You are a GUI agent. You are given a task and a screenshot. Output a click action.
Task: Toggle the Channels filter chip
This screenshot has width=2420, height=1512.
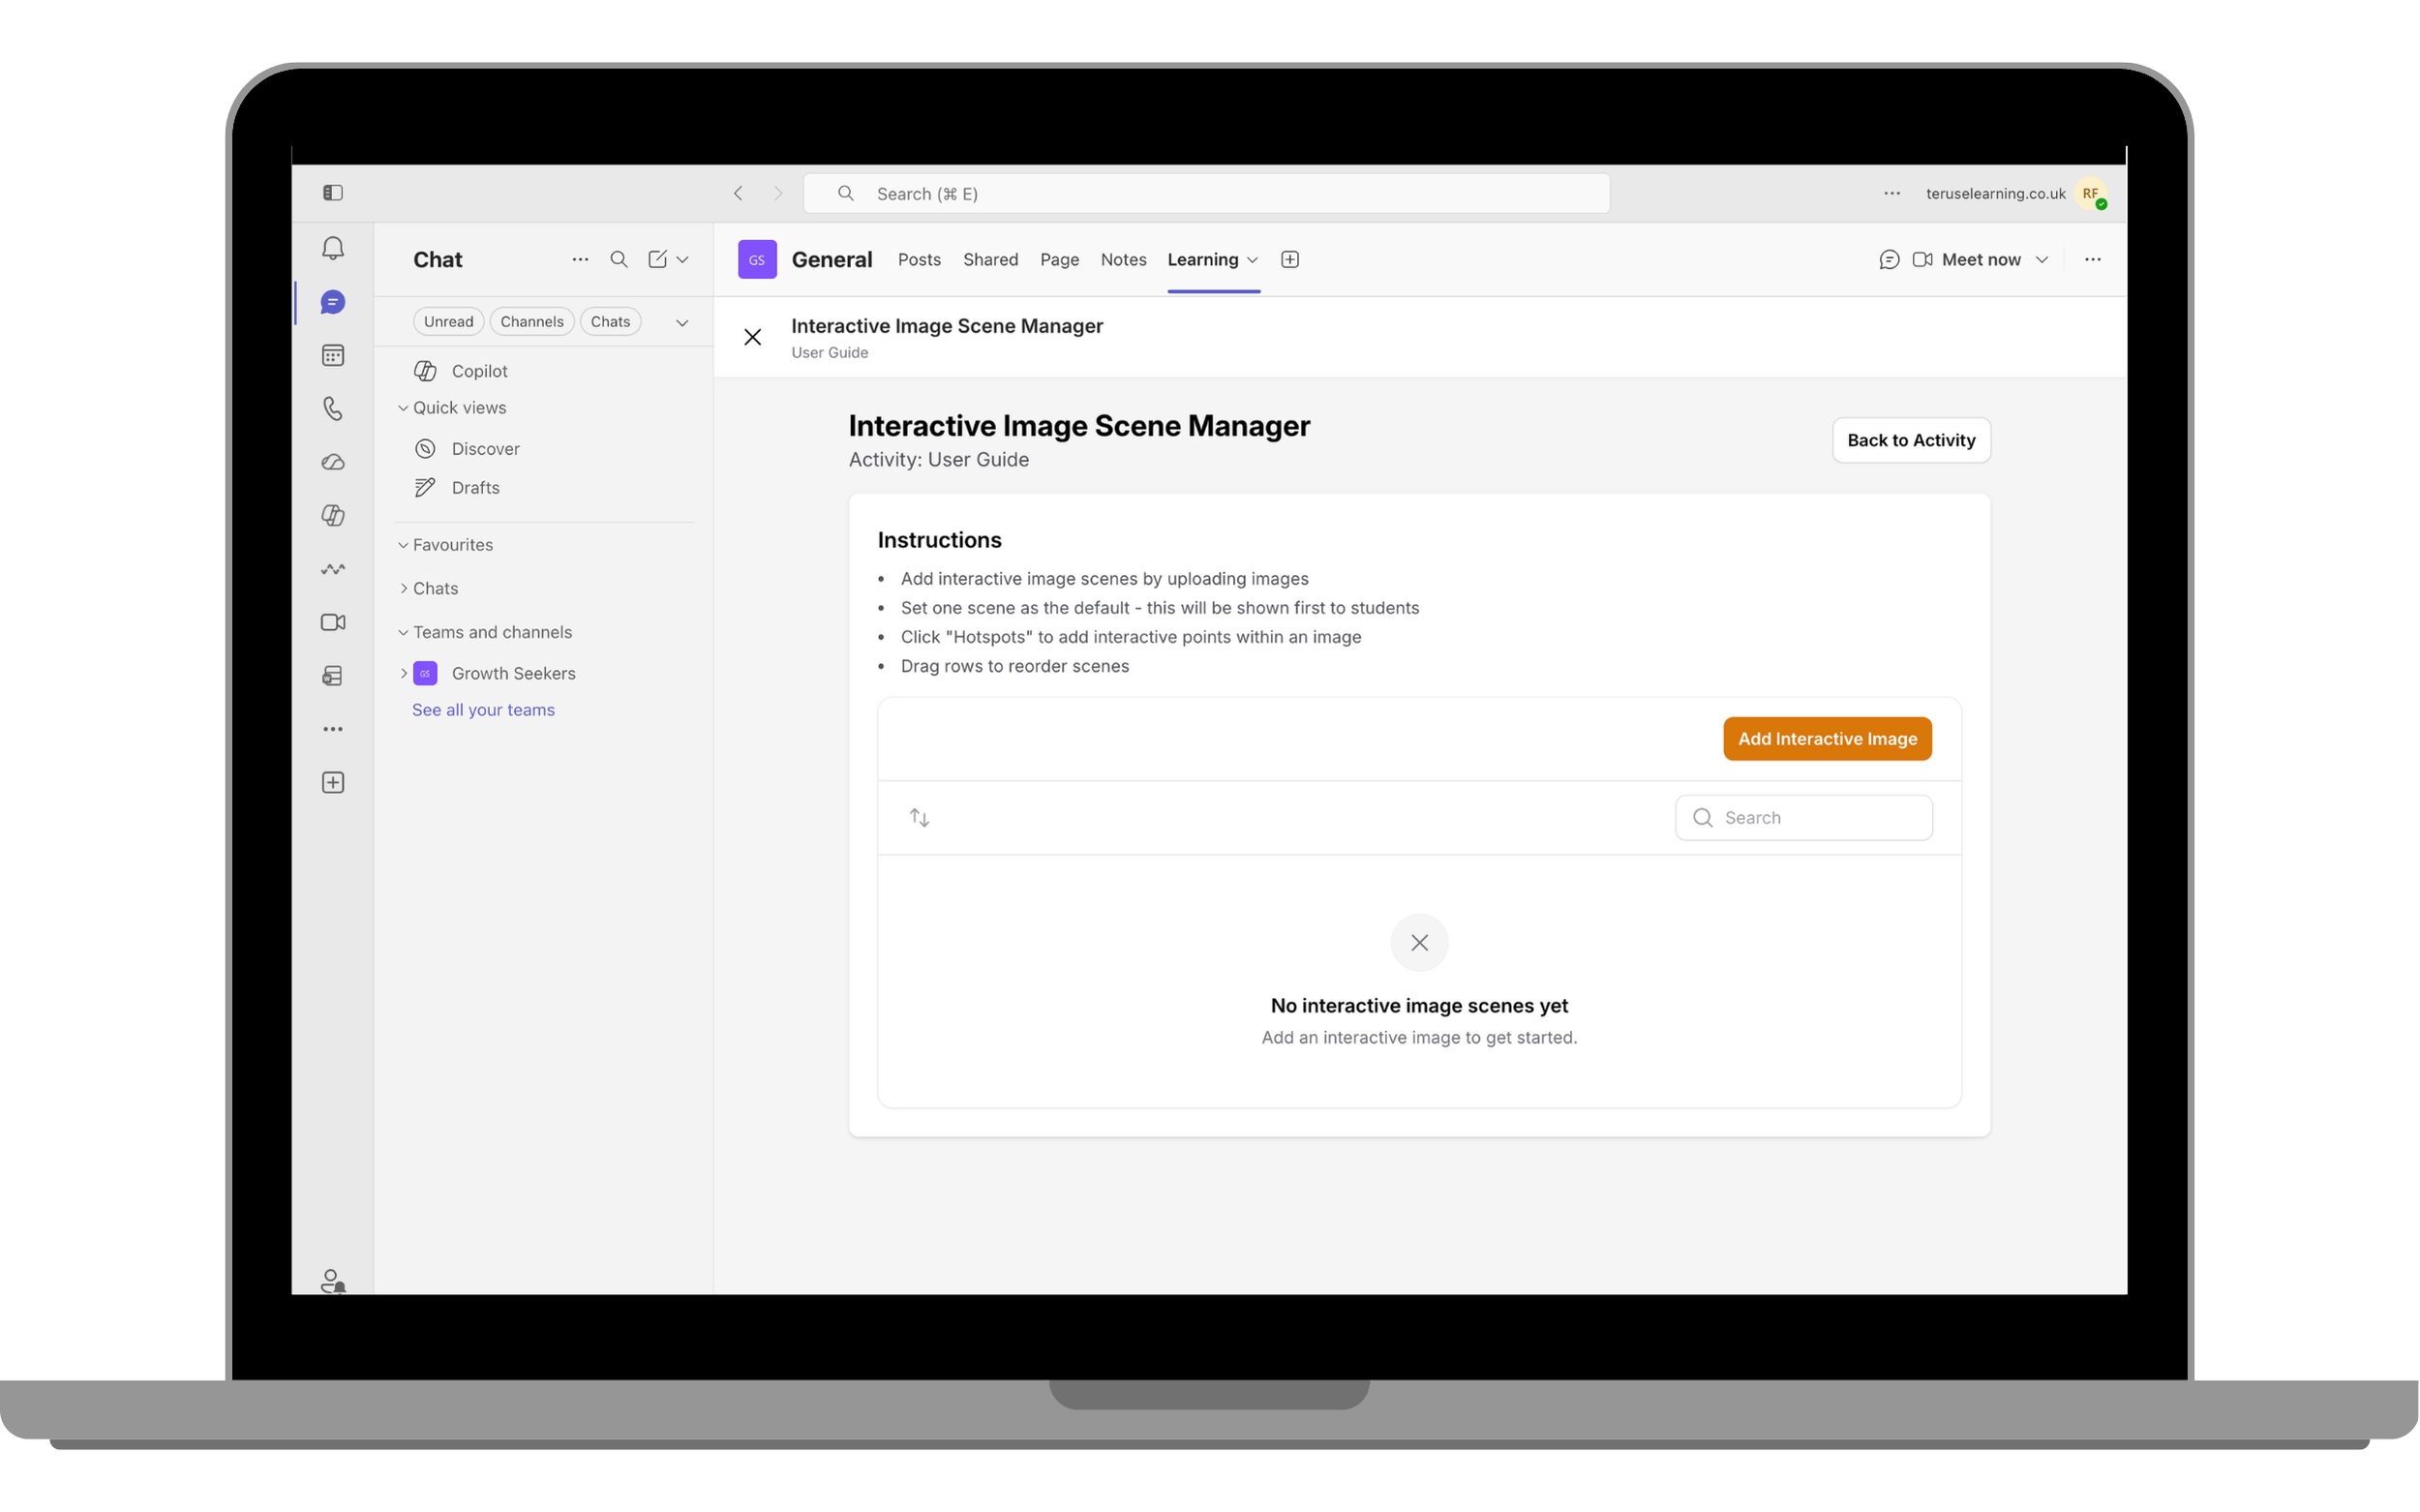532,321
